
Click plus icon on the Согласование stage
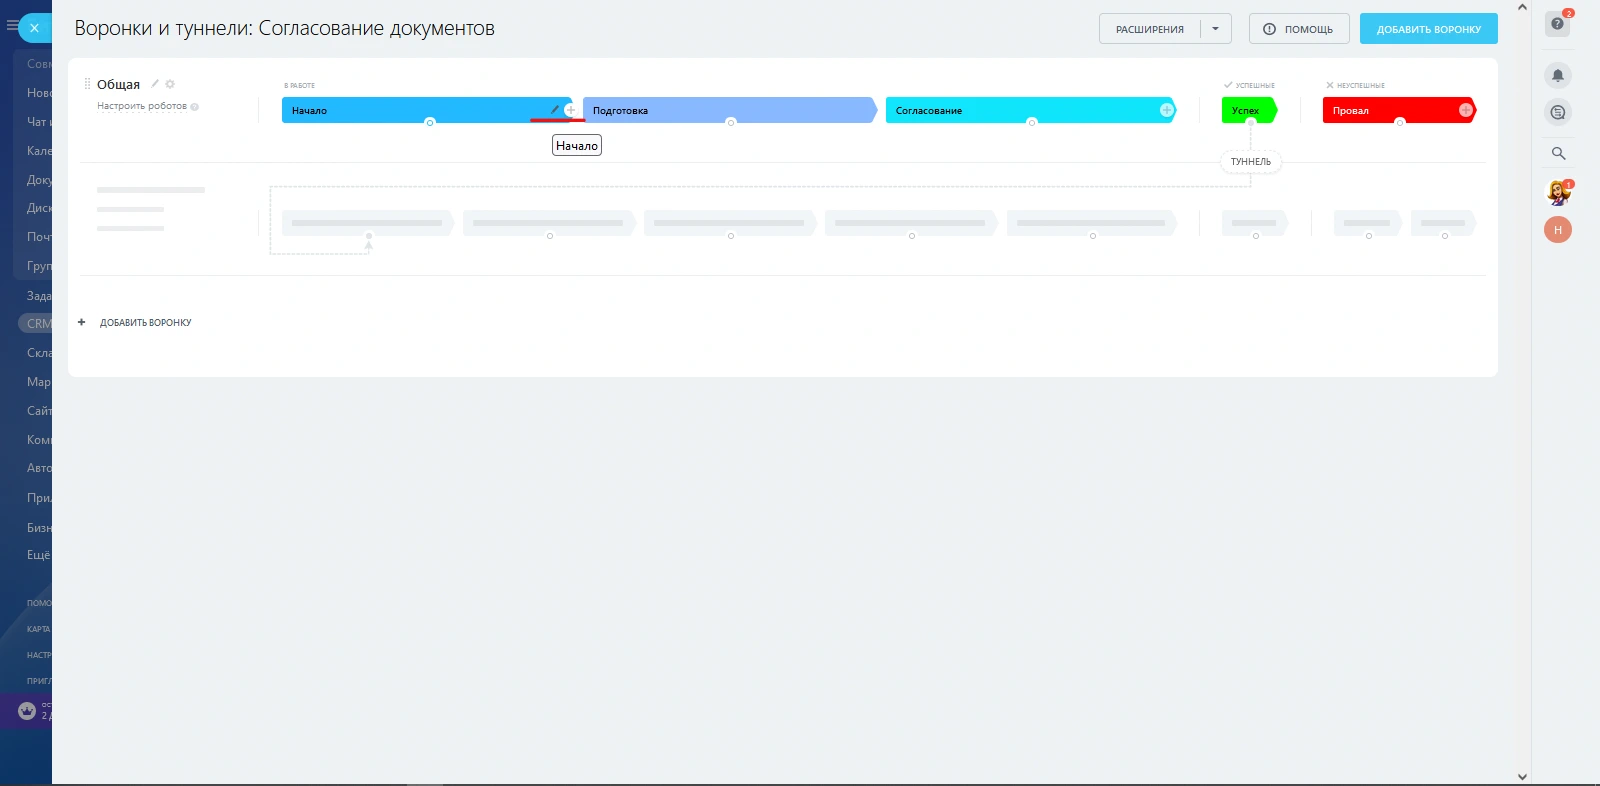[x=1166, y=110]
